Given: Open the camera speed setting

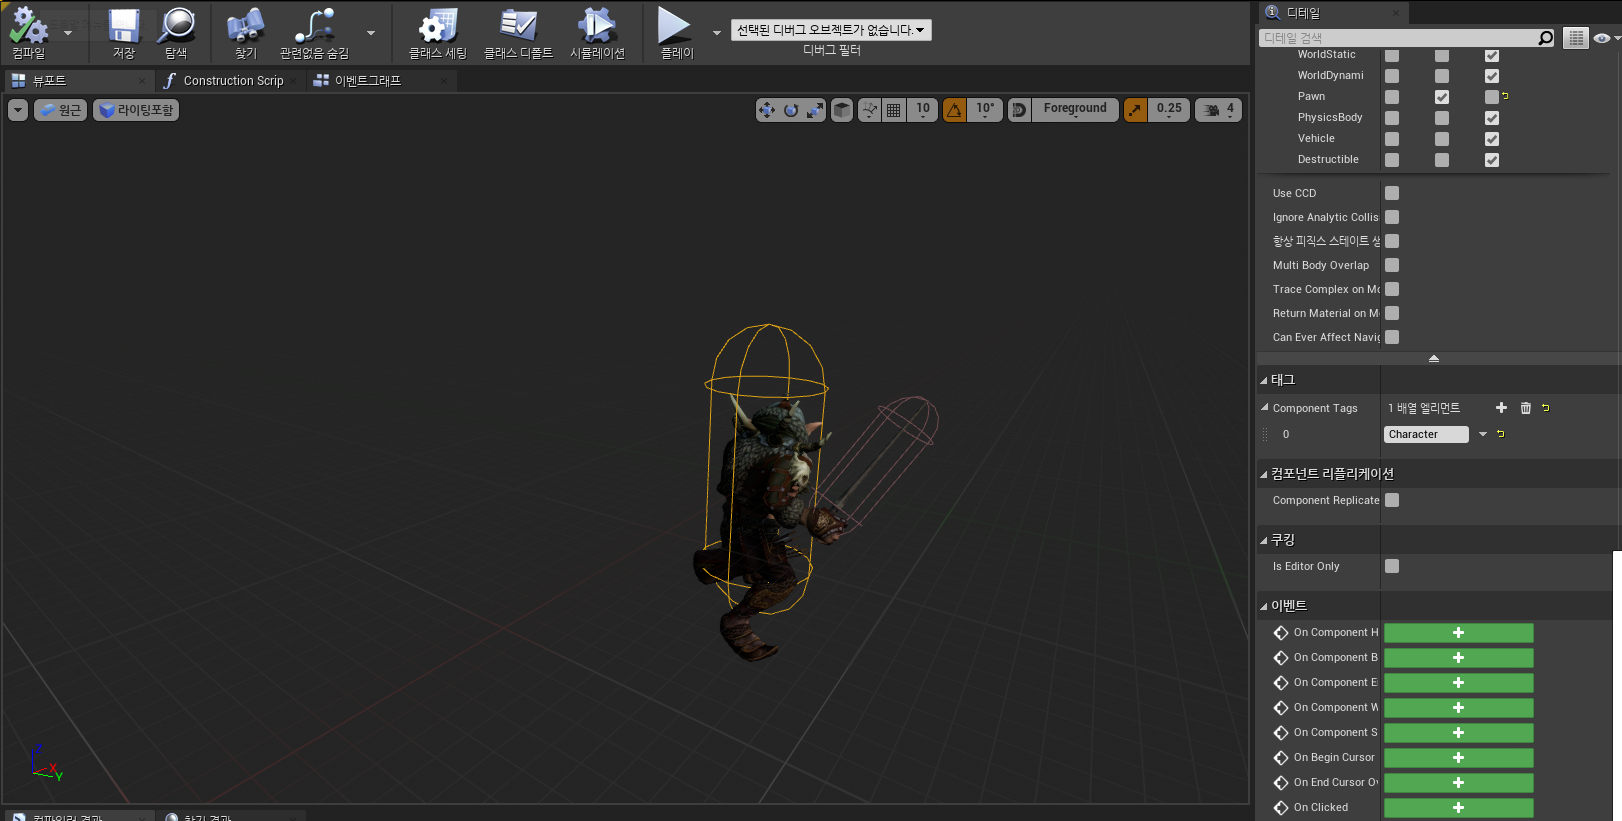Looking at the screenshot, I should (1219, 110).
